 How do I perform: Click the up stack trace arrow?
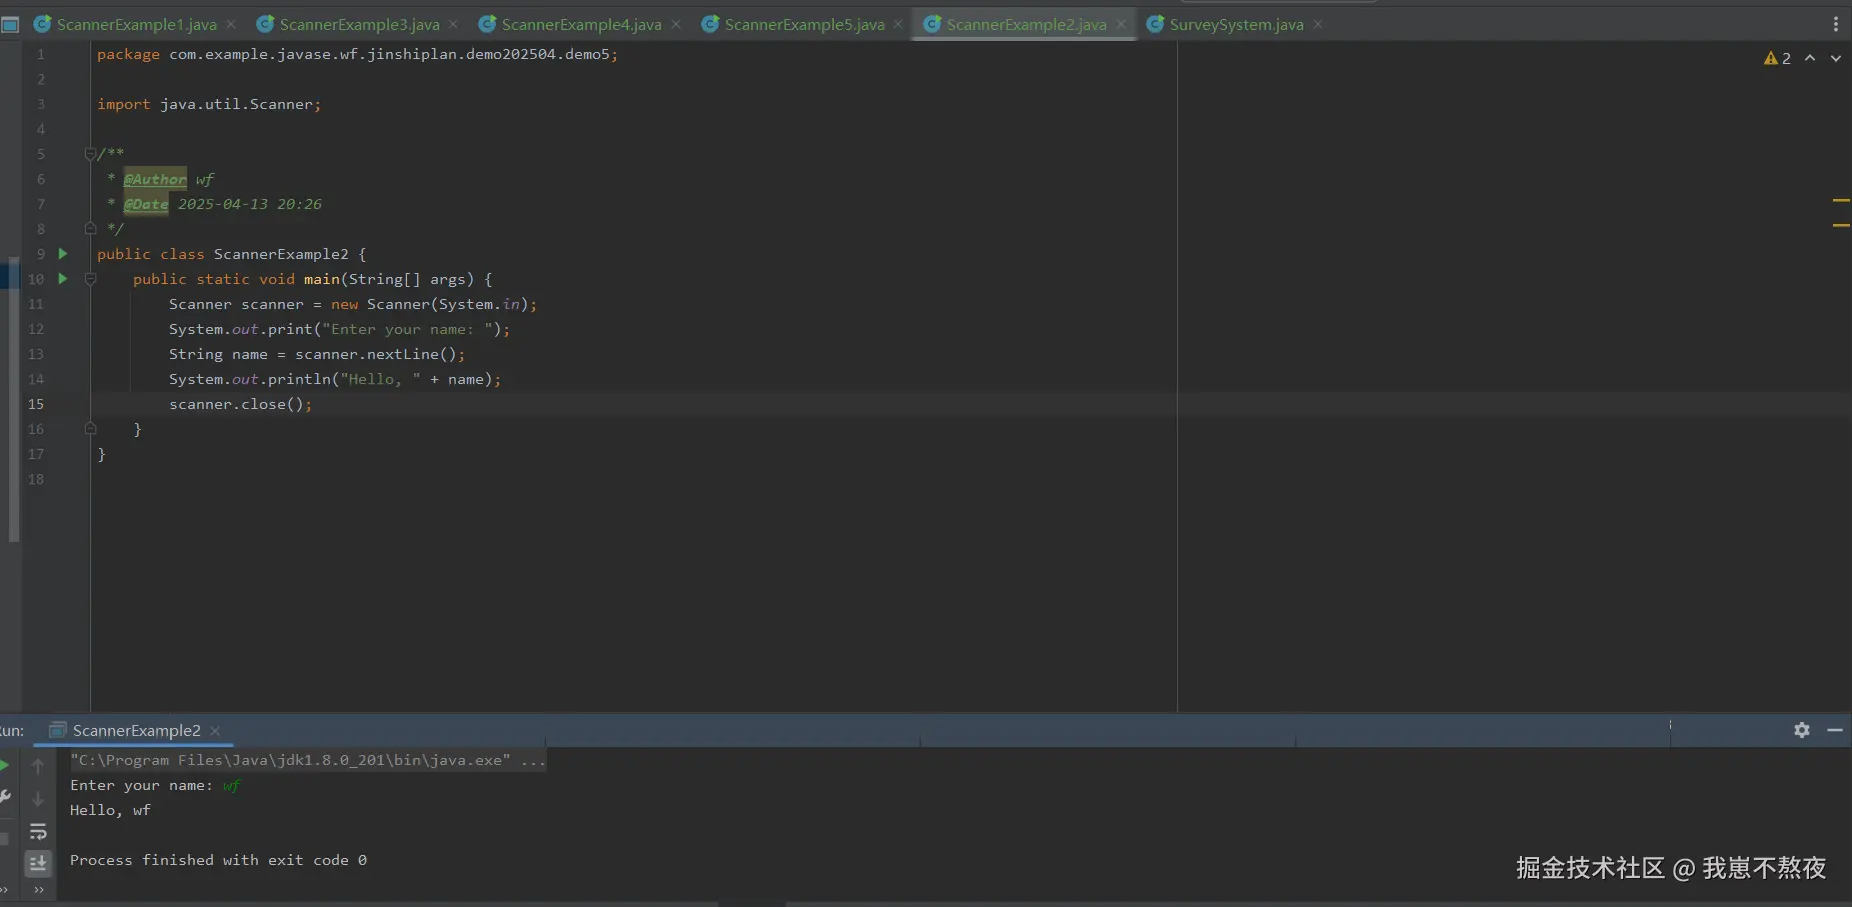[38, 766]
